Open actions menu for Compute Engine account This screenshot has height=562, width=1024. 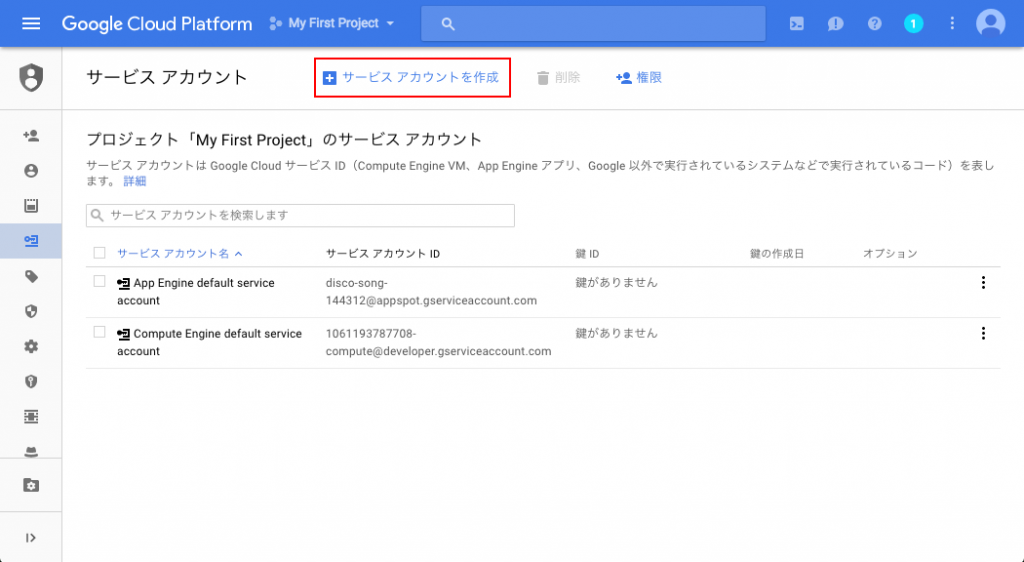click(x=983, y=334)
